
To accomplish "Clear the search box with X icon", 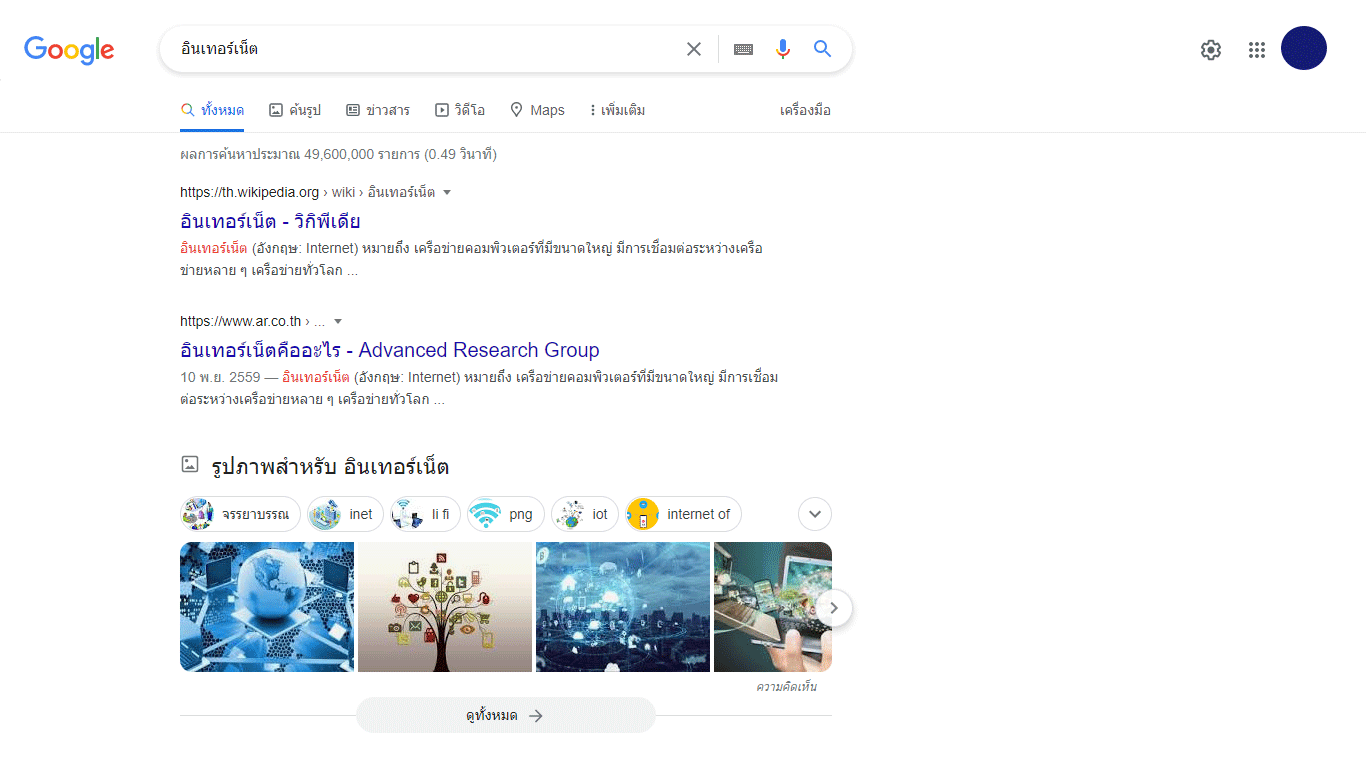I will click(x=693, y=49).
